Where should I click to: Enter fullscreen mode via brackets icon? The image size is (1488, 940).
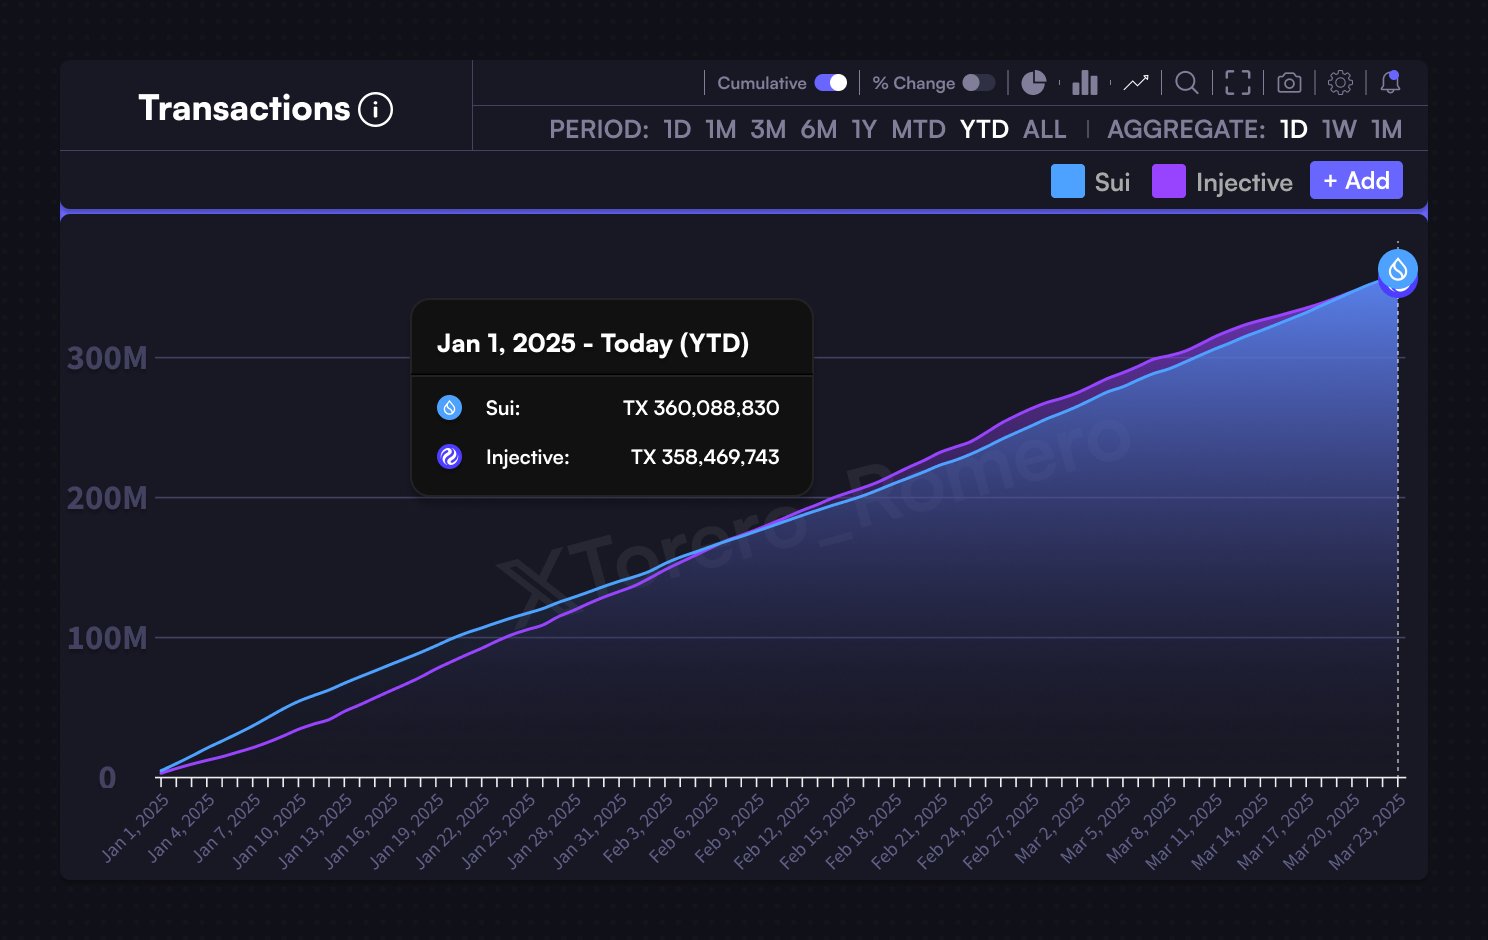pos(1238,83)
